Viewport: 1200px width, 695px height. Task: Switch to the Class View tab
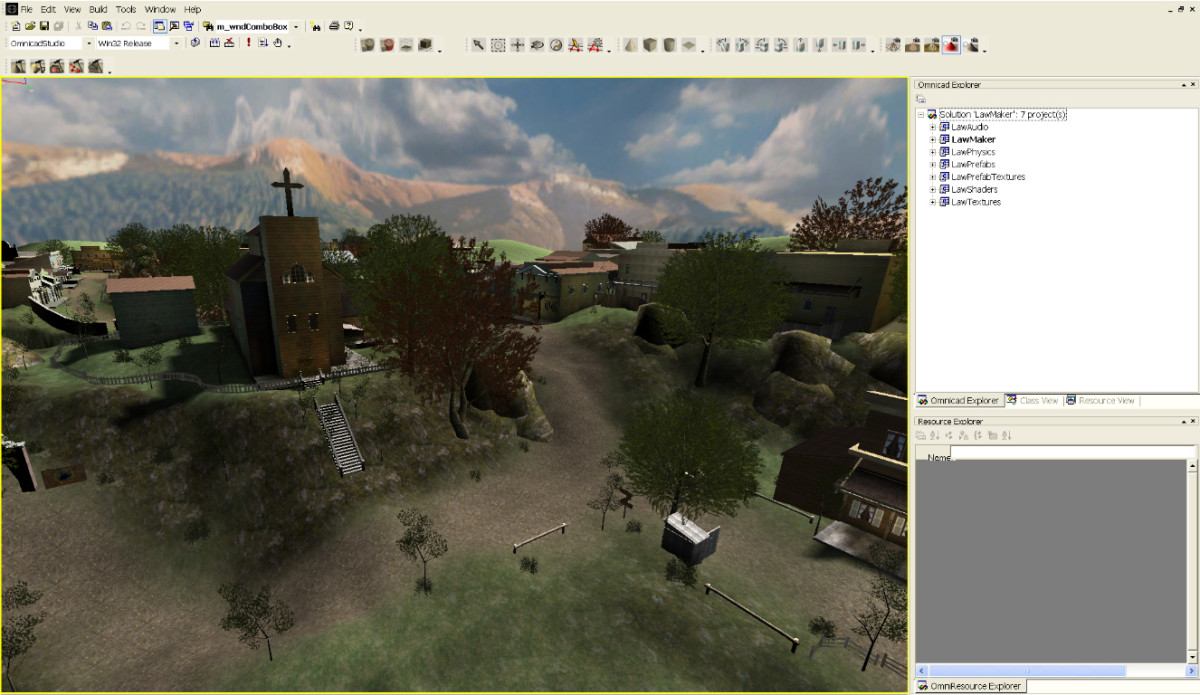1033,400
